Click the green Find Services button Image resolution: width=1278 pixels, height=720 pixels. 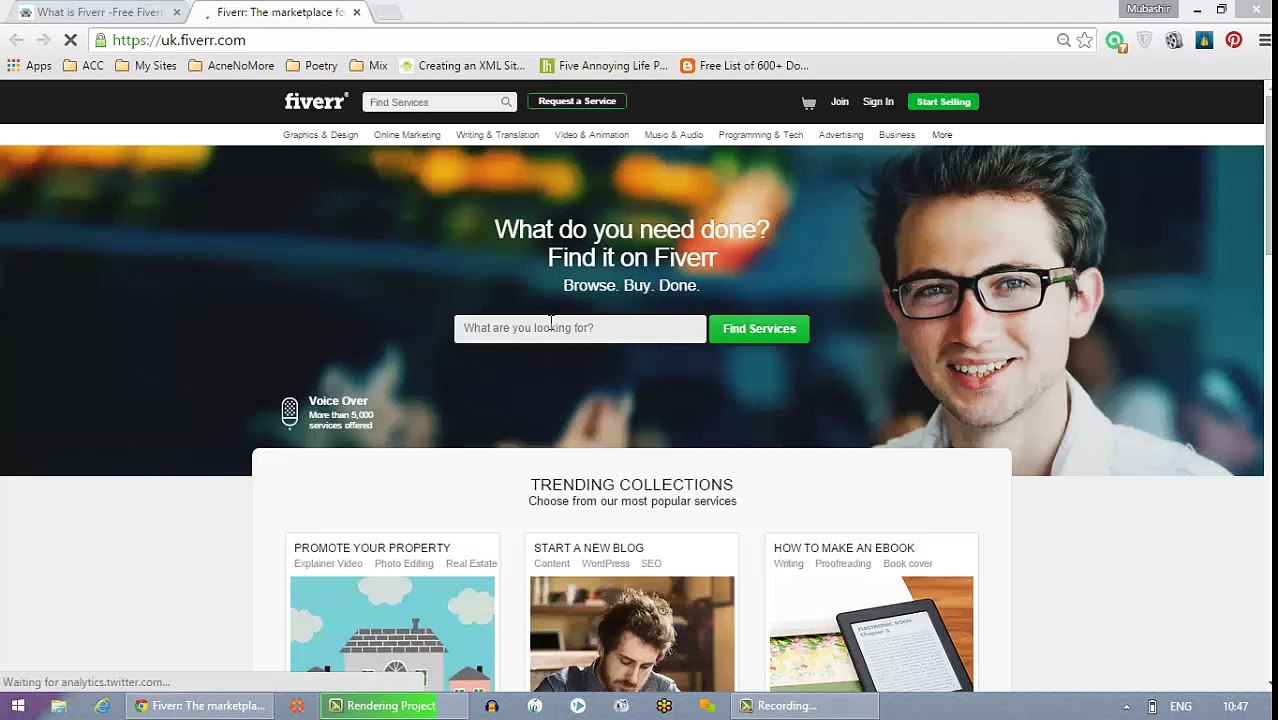pos(759,328)
